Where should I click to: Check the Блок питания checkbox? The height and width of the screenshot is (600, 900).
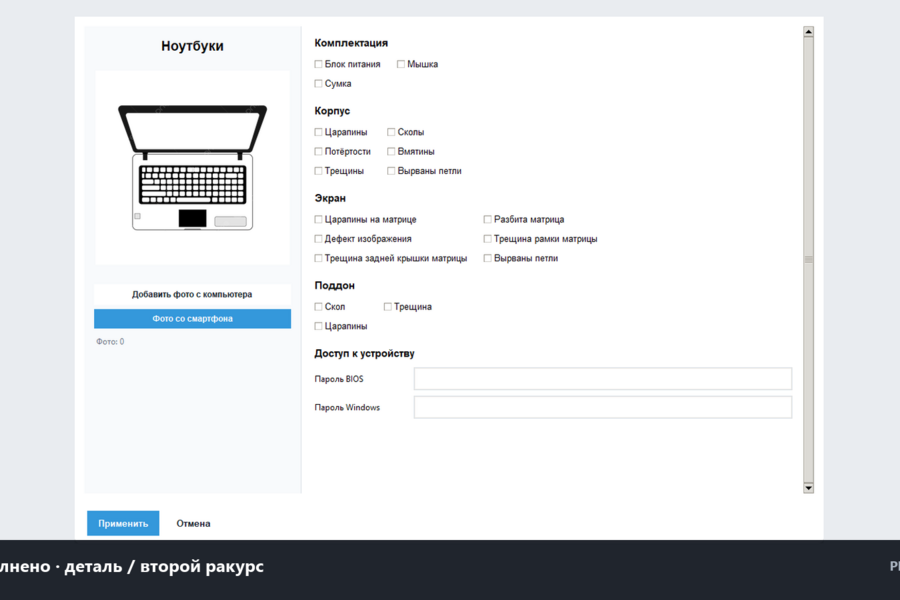(x=318, y=64)
